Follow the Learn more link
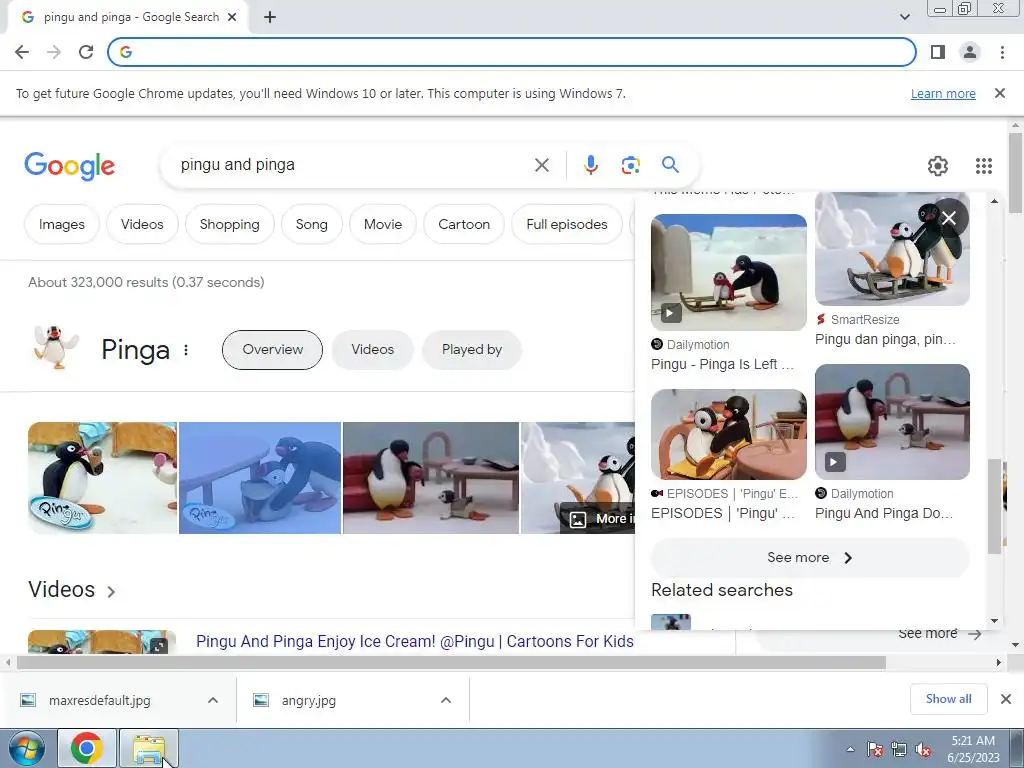1024x768 pixels. click(x=943, y=93)
